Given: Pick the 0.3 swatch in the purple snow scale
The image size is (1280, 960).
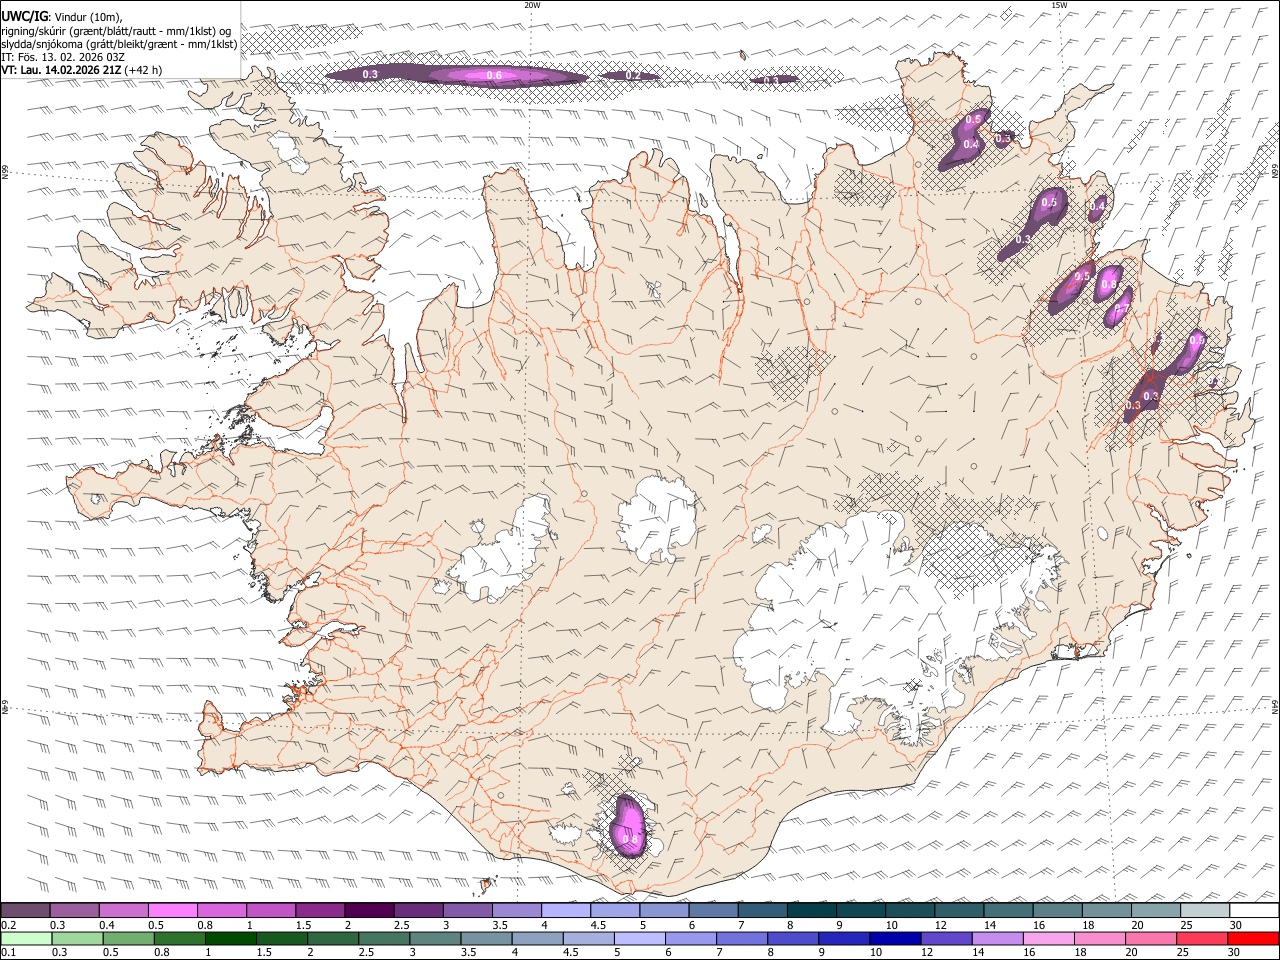Looking at the screenshot, I should pyautogui.click(x=74, y=910).
